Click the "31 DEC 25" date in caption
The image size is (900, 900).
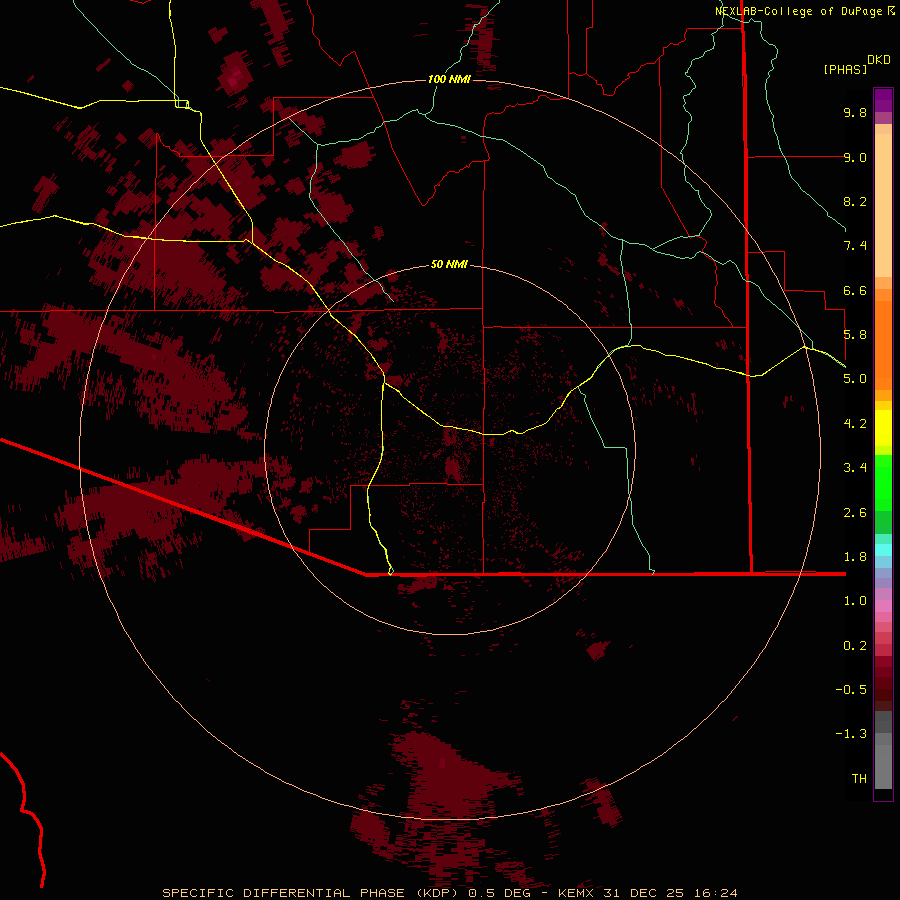click(x=644, y=893)
